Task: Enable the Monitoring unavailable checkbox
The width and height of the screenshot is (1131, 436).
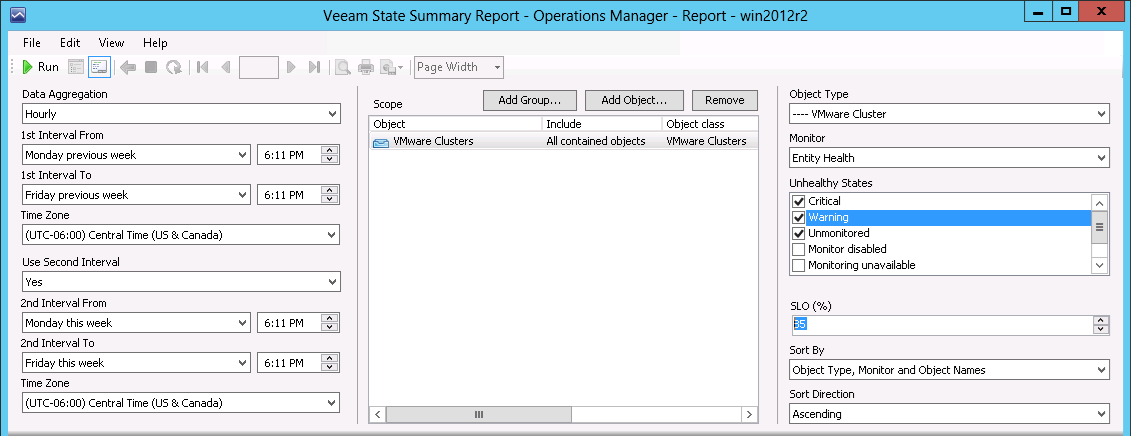Action: point(798,265)
